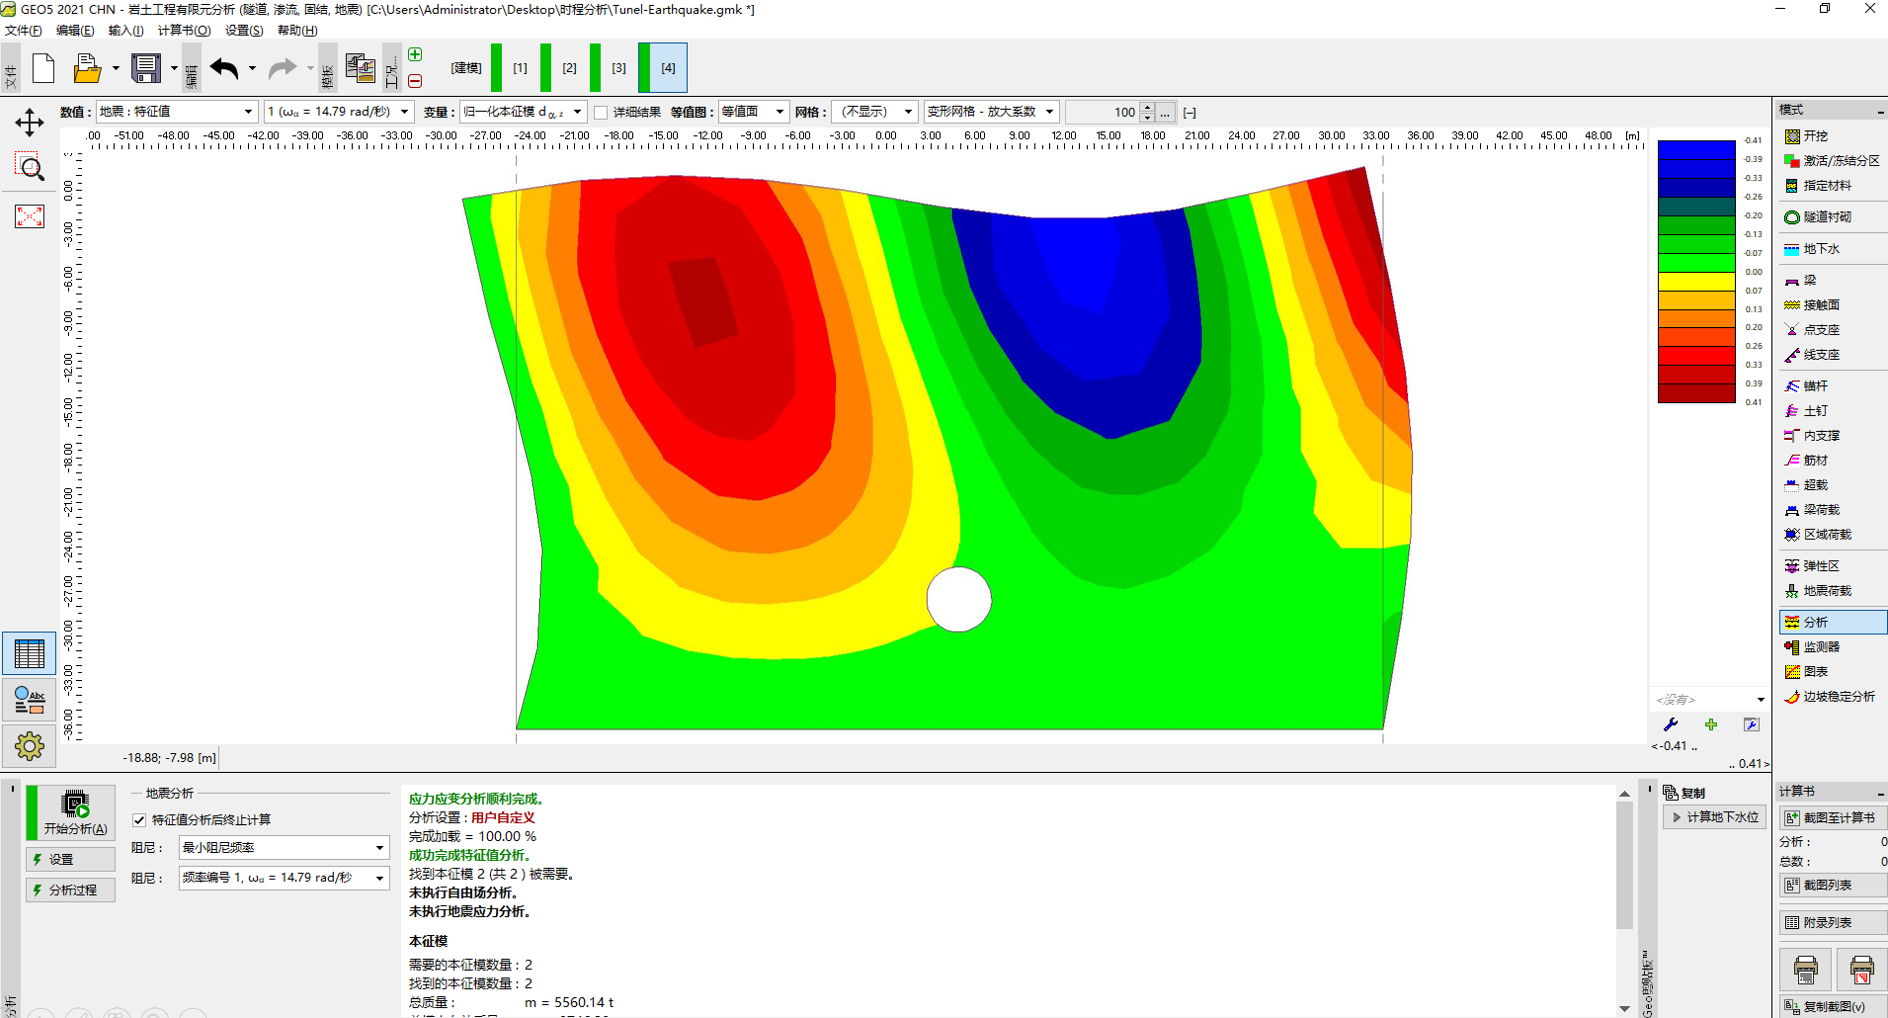Click the yellow color scale swatch
1888x1018 pixels.
[x=1697, y=281]
